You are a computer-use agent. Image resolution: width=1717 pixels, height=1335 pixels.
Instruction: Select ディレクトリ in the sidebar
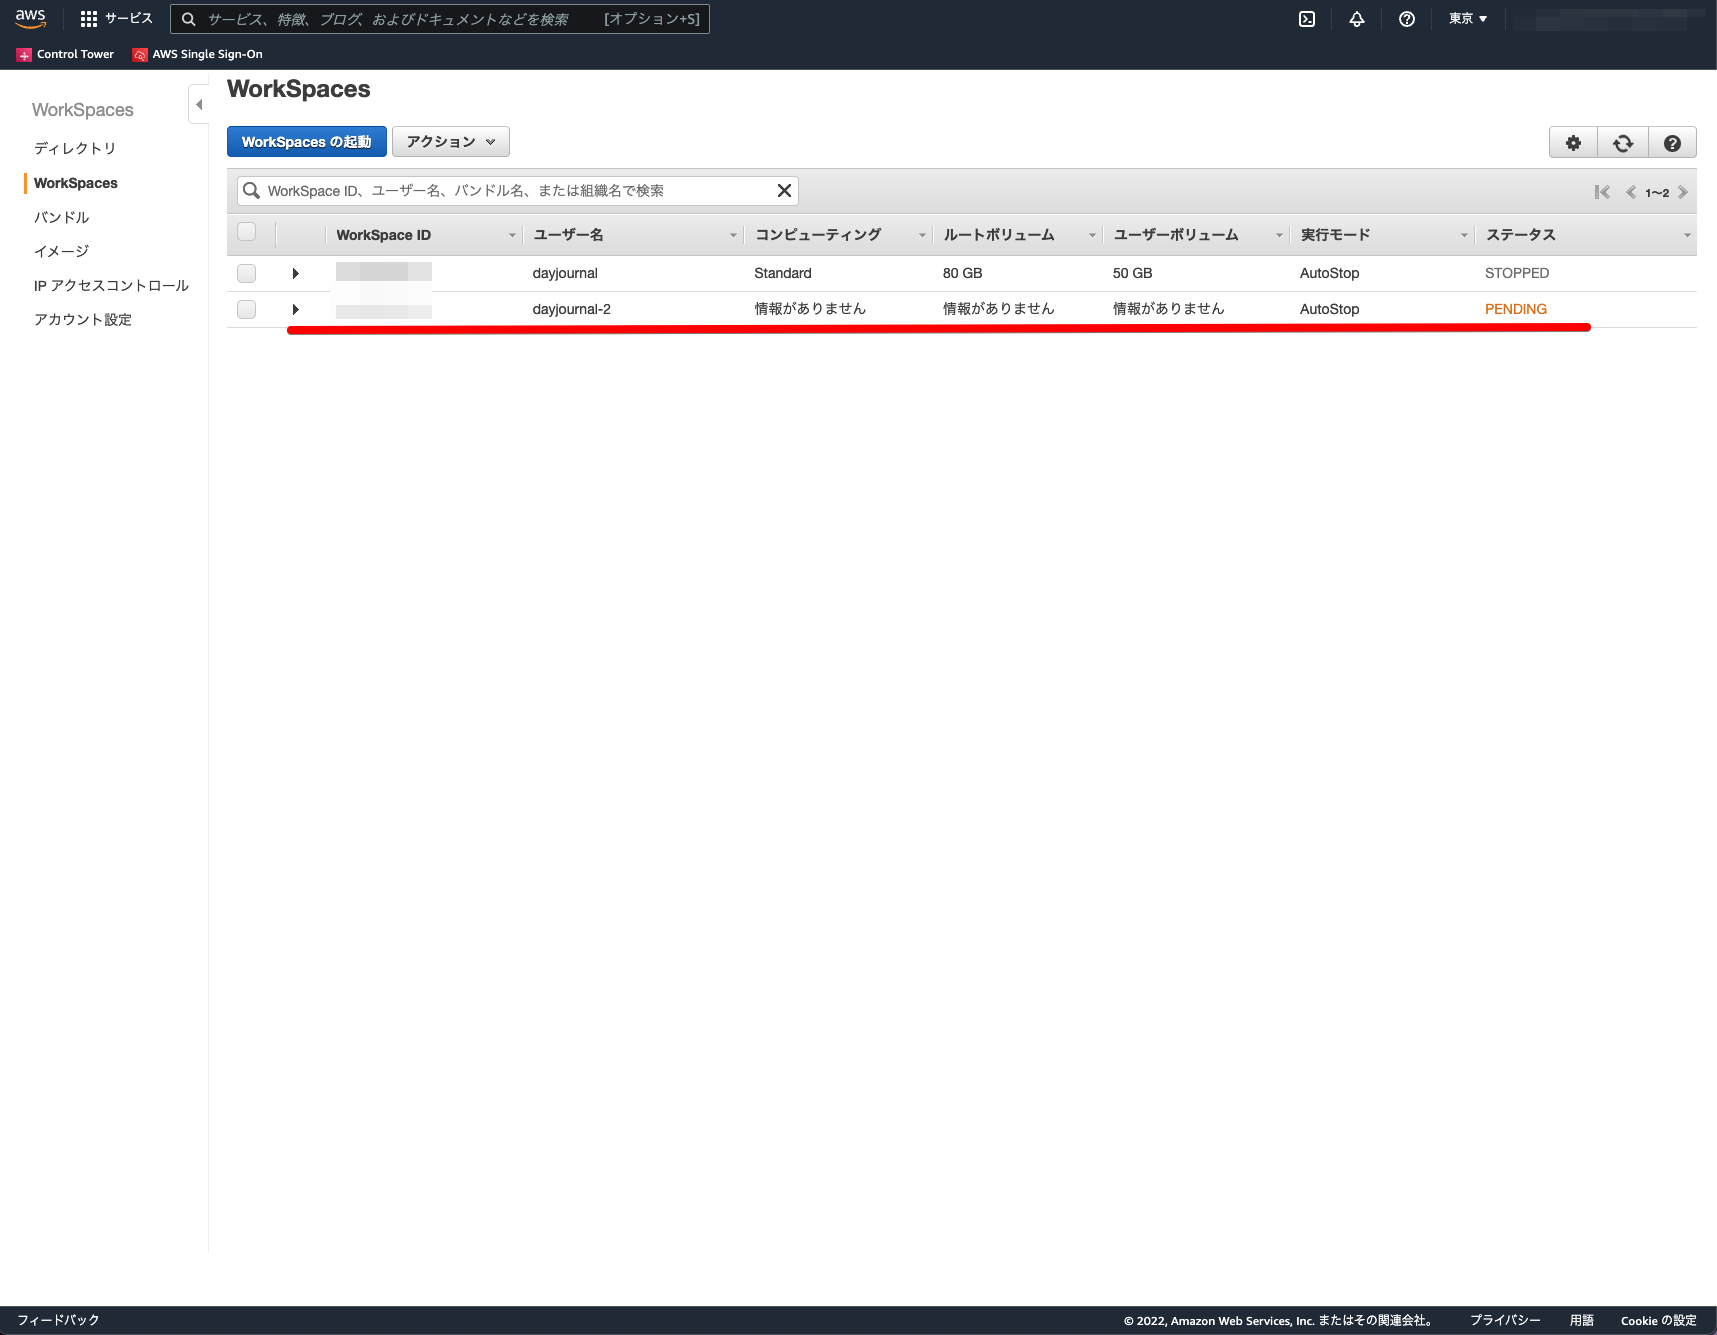76,148
